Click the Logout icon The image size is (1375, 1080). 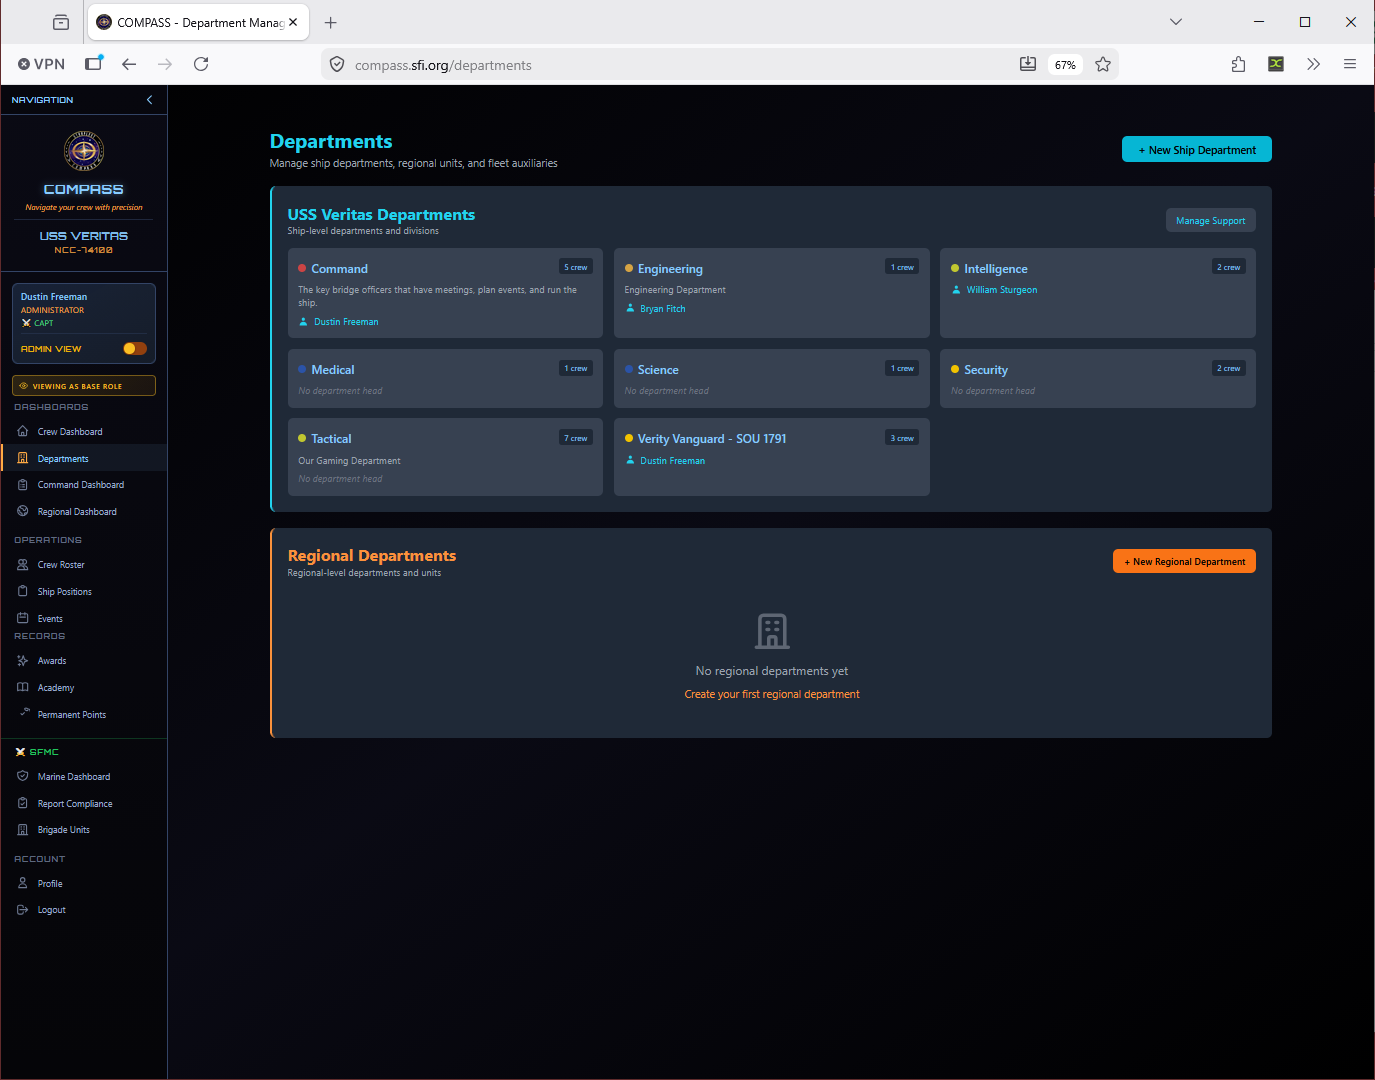pyautogui.click(x=23, y=910)
